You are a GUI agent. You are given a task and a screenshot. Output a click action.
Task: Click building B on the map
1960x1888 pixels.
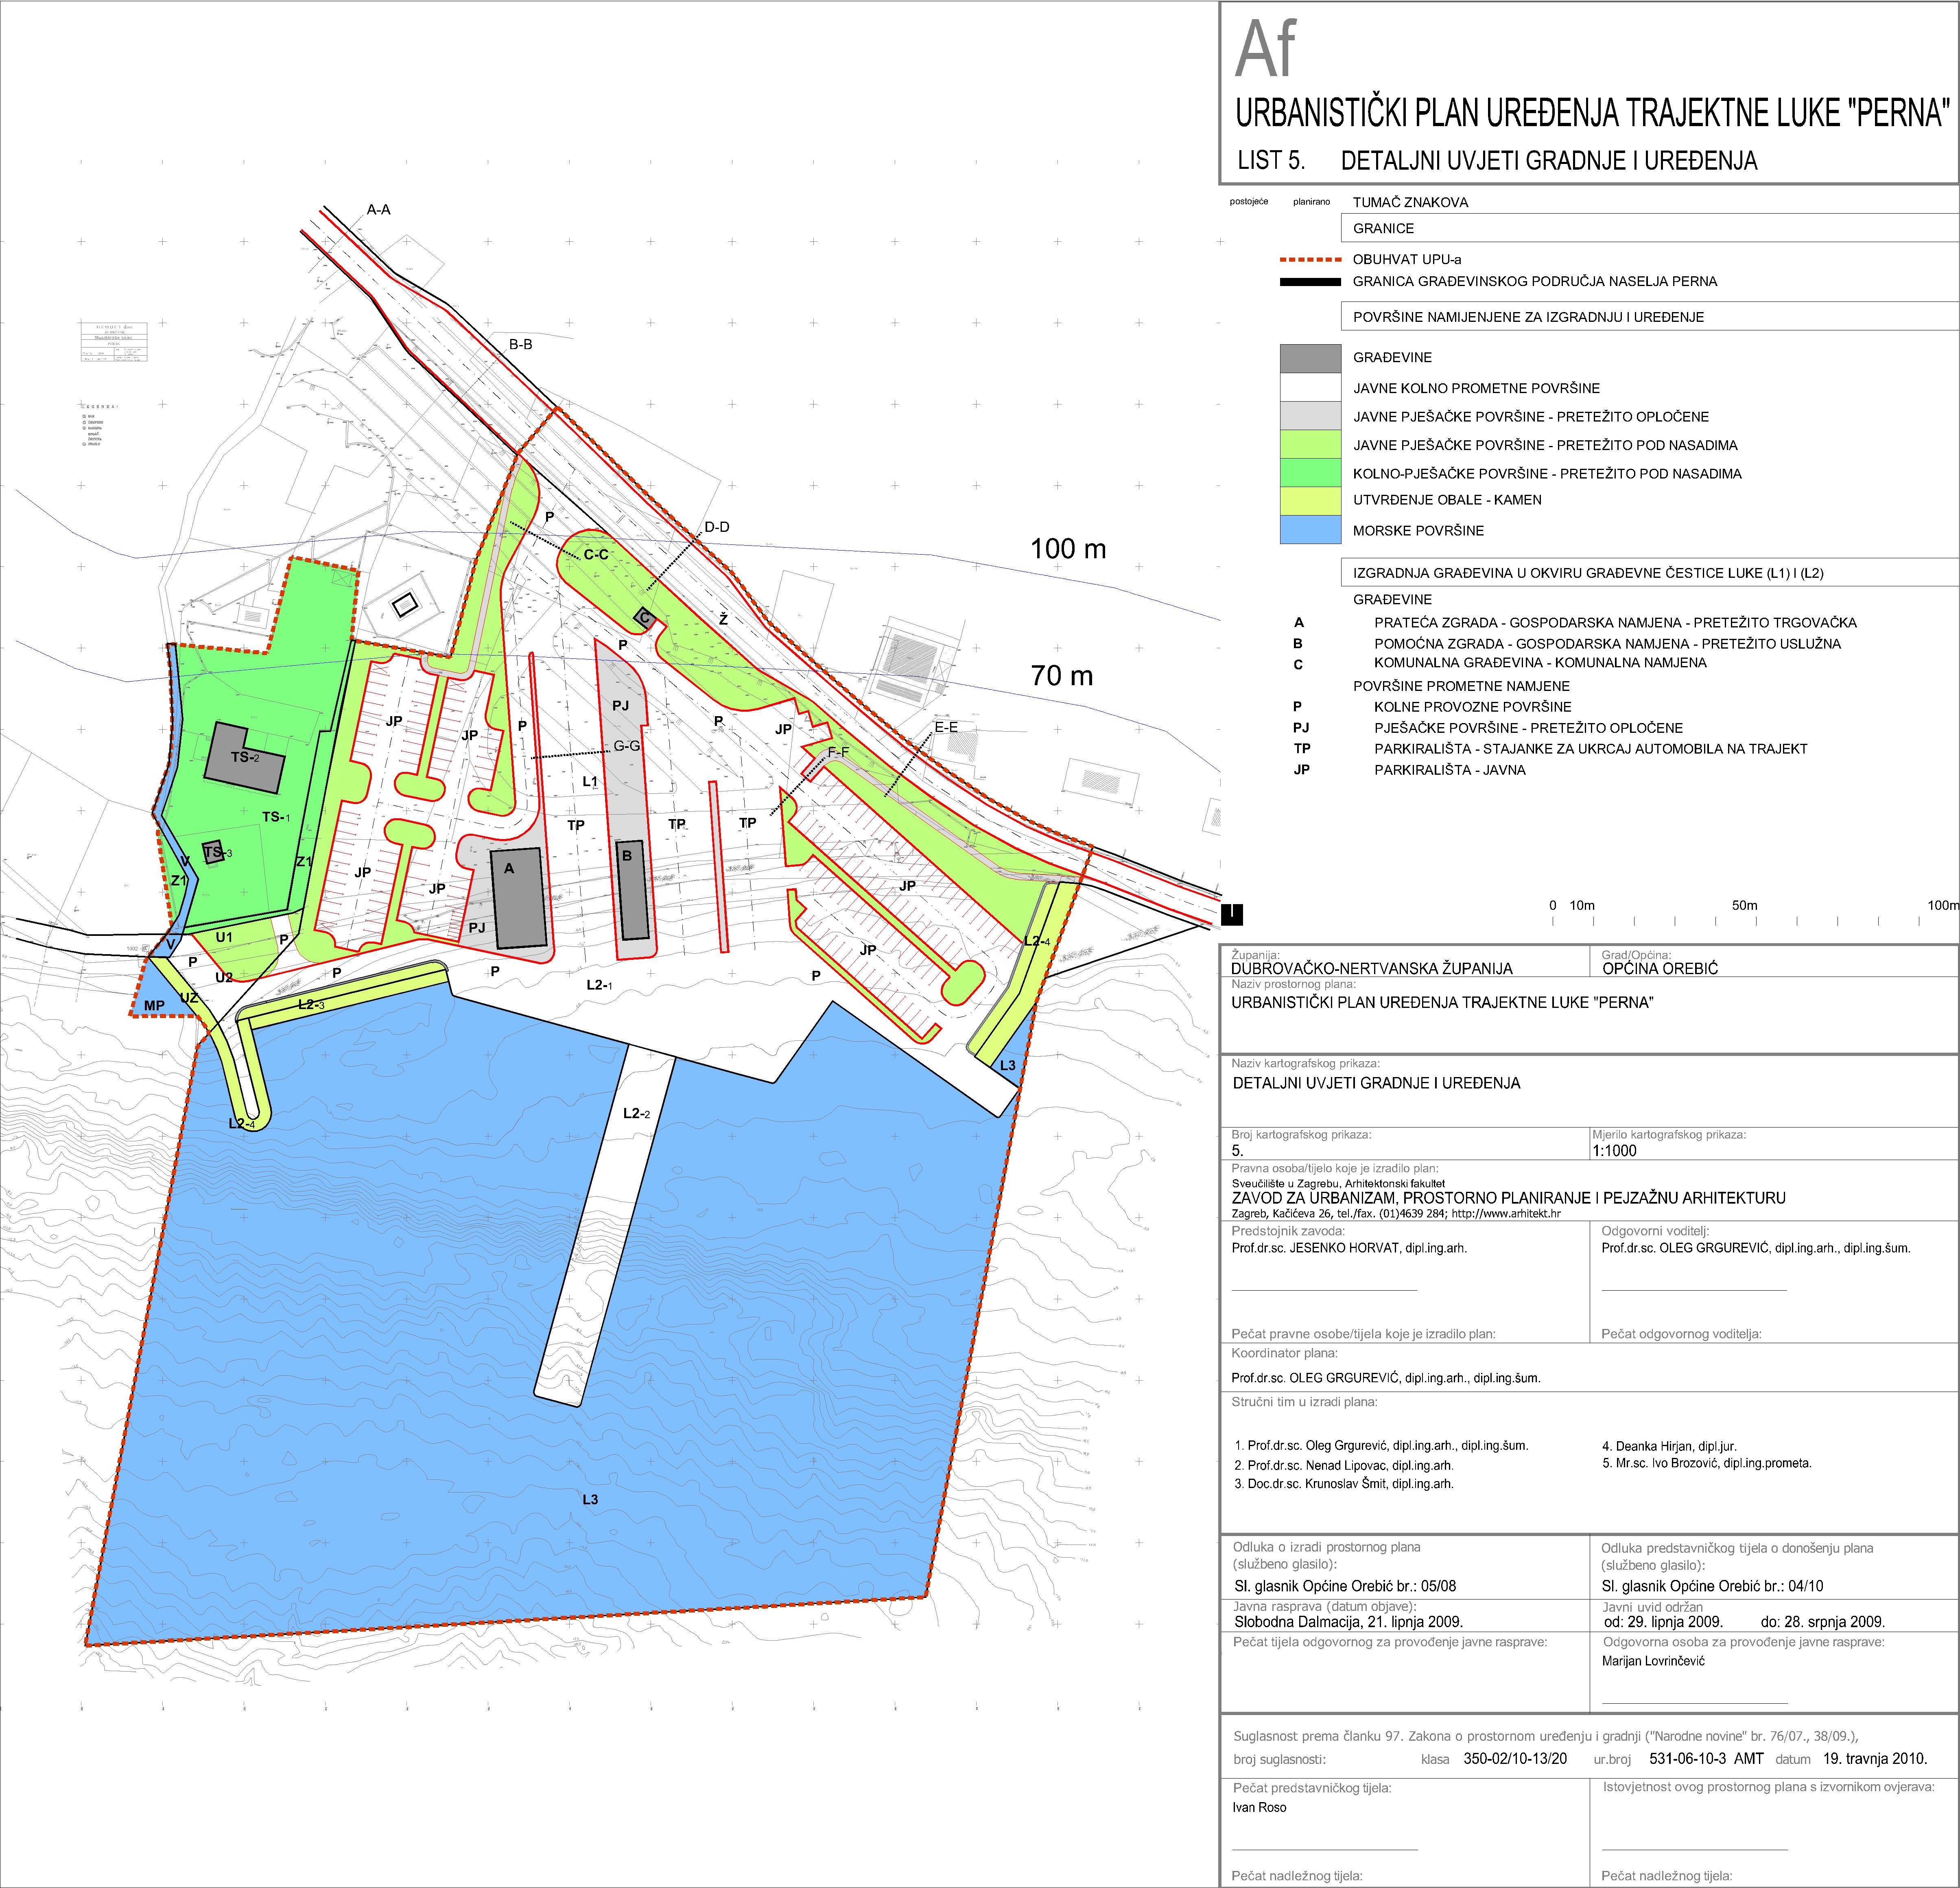[x=632, y=890]
